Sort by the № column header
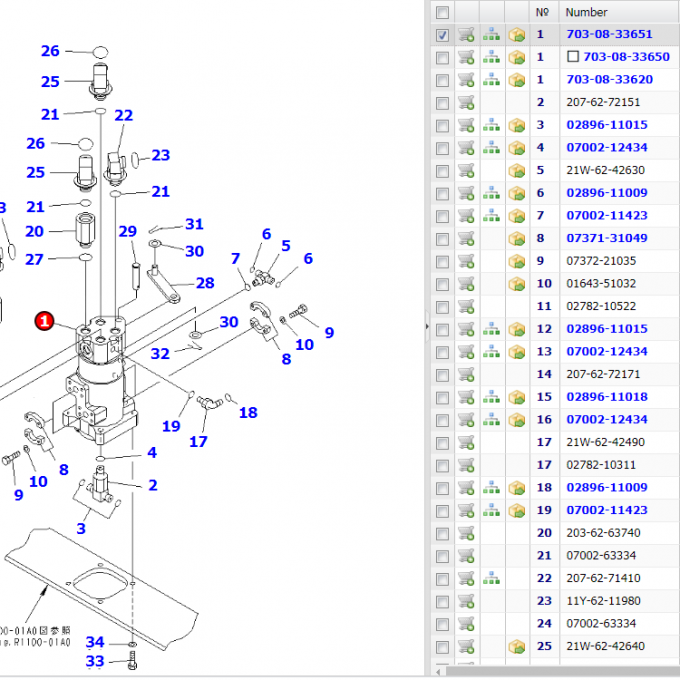Screen dimensions: 680x680 pyautogui.click(x=543, y=12)
